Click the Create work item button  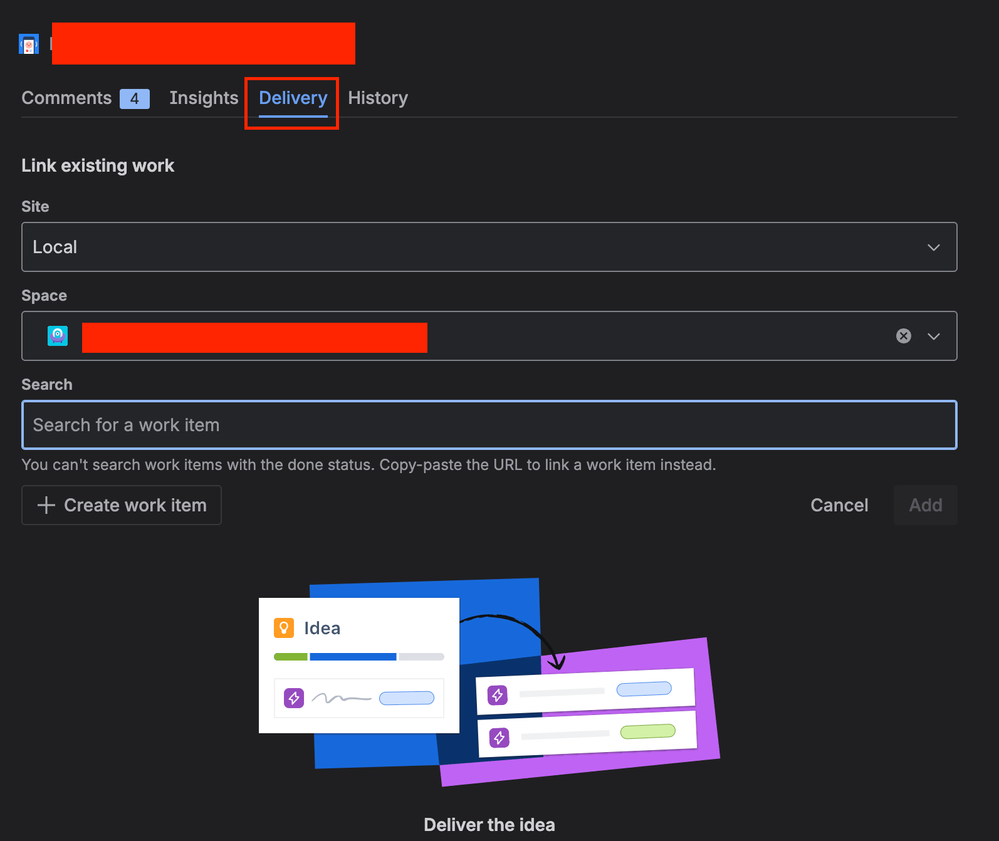pos(121,505)
